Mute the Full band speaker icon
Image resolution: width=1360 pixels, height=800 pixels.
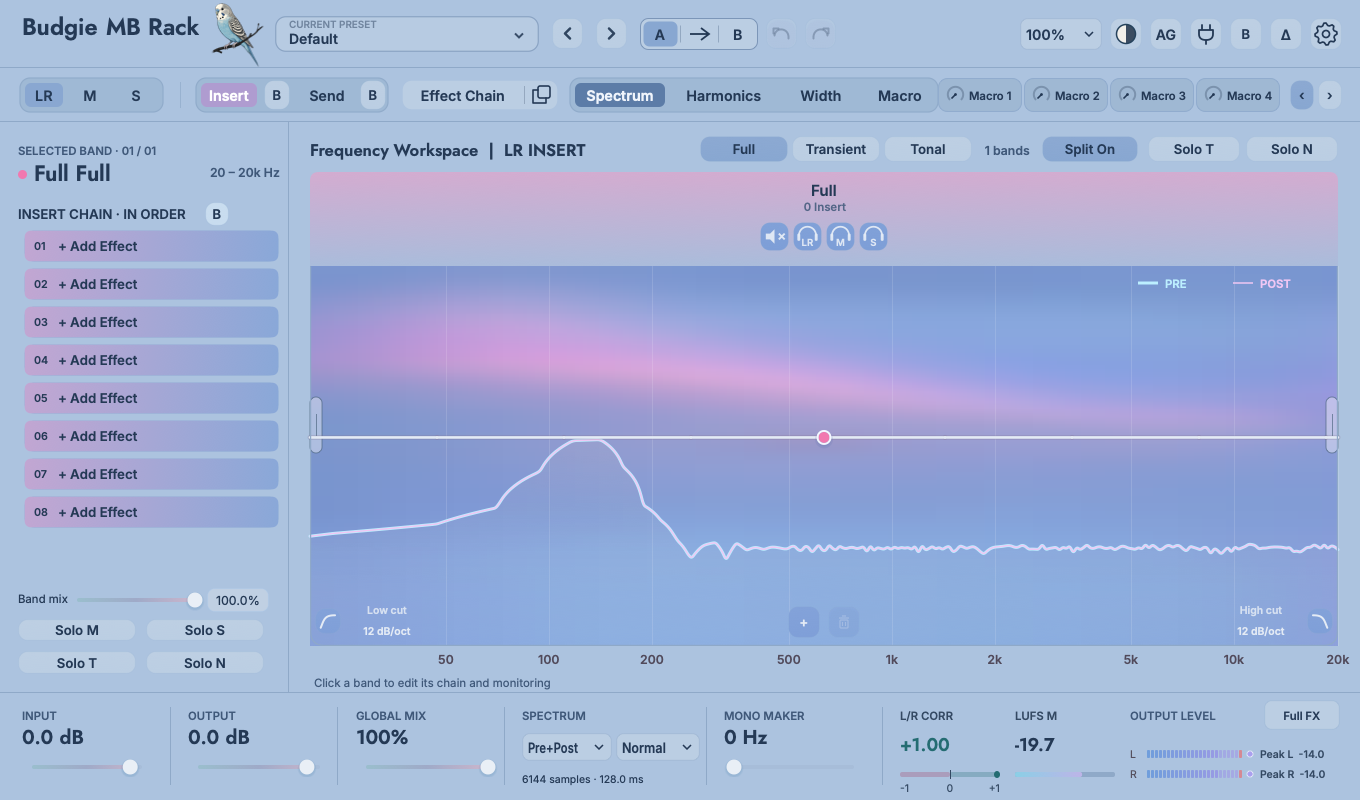tap(774, 237)
